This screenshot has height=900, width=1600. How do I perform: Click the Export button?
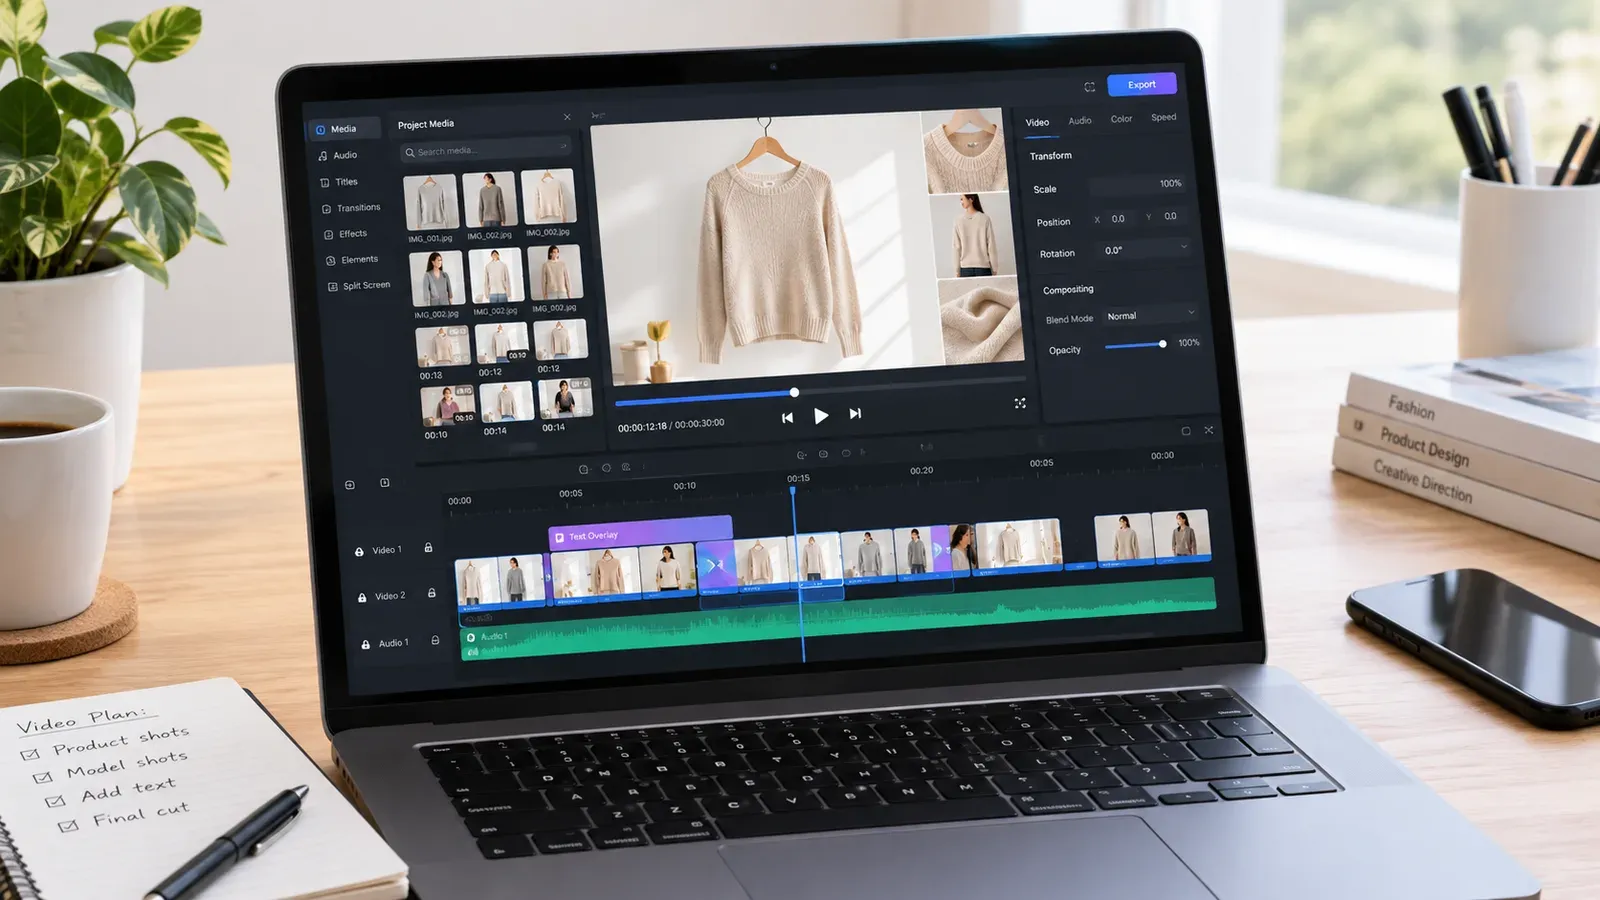click(x=1141, y=85)
